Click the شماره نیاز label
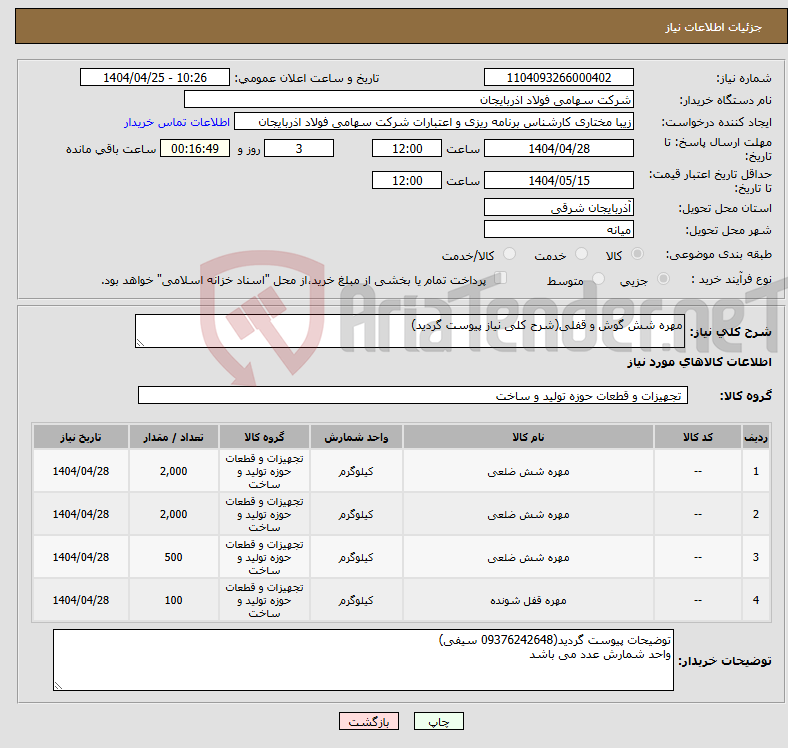The image size is (788, 748). pyautogui.click(x=744, y=78)
